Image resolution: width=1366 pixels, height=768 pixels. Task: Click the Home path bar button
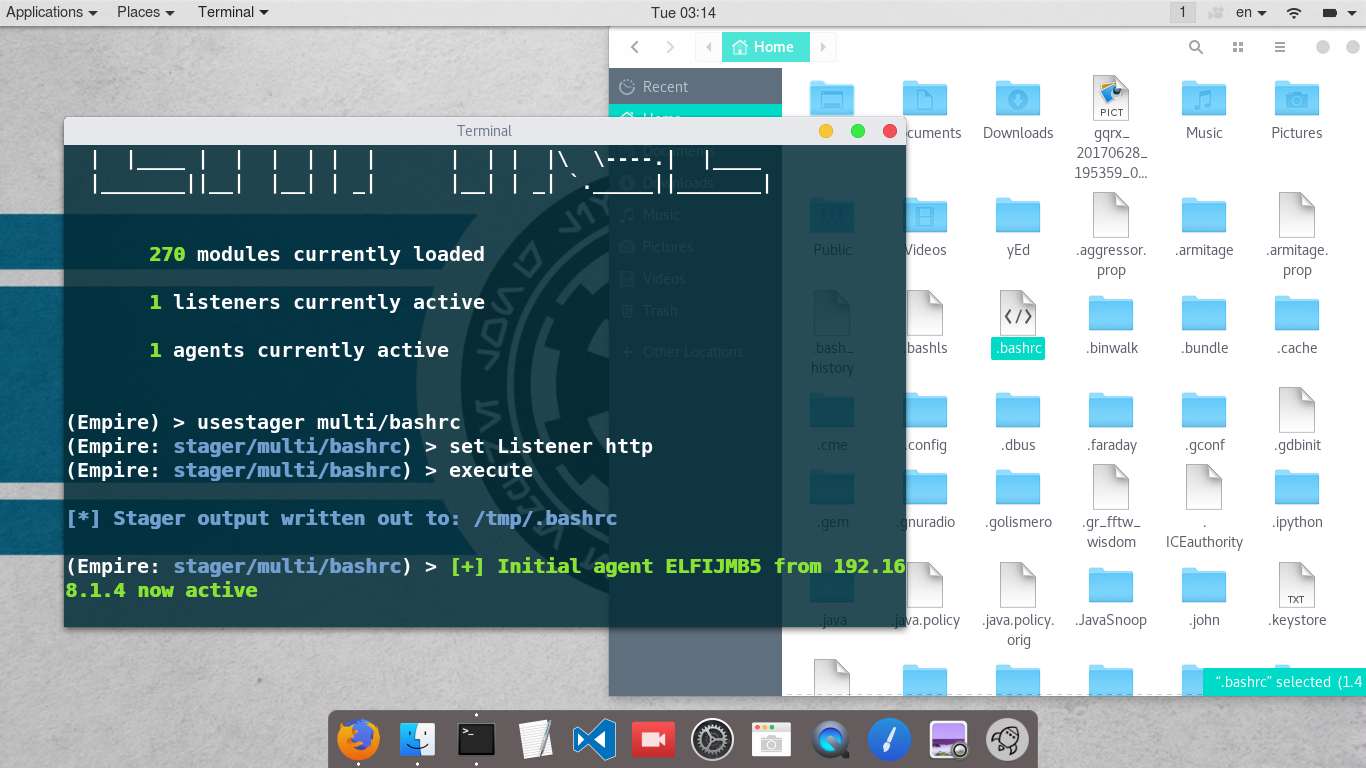[765, 47]
